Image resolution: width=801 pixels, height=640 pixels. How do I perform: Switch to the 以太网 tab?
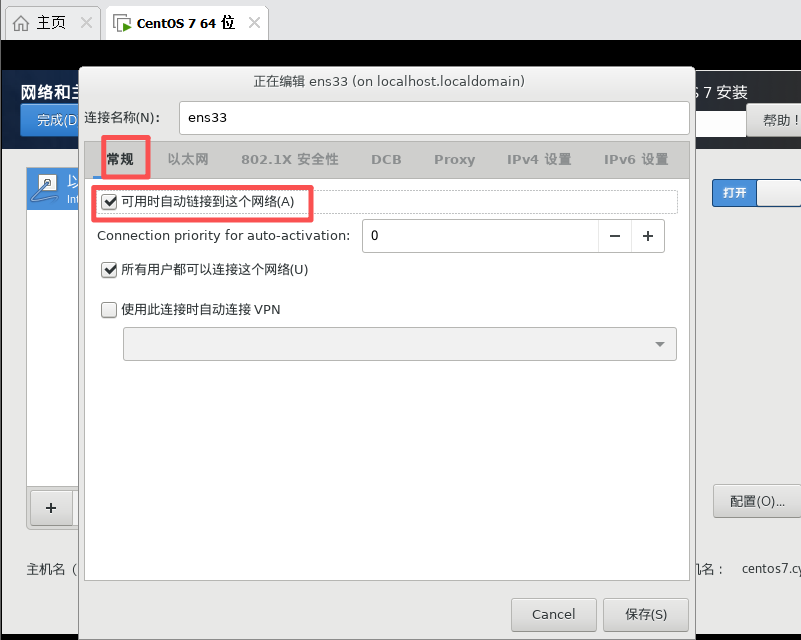pos(188,159)
